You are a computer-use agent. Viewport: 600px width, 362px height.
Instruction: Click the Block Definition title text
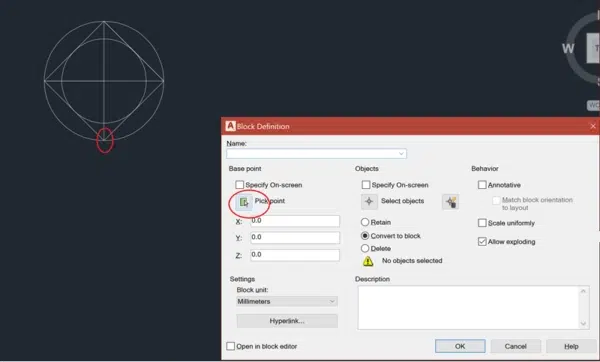point(263,126)
